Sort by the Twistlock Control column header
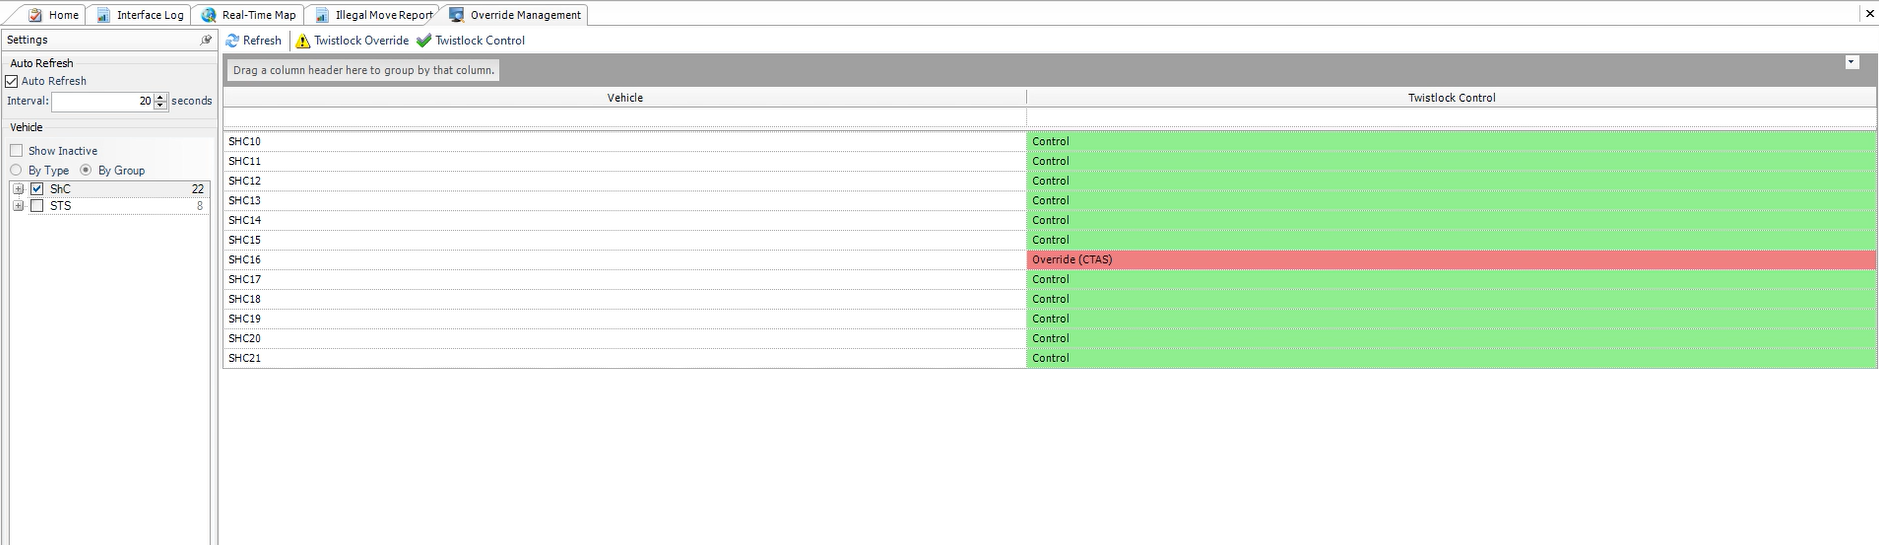The height and width of the screenshot is (545, 1879). tap(1451, 98)
